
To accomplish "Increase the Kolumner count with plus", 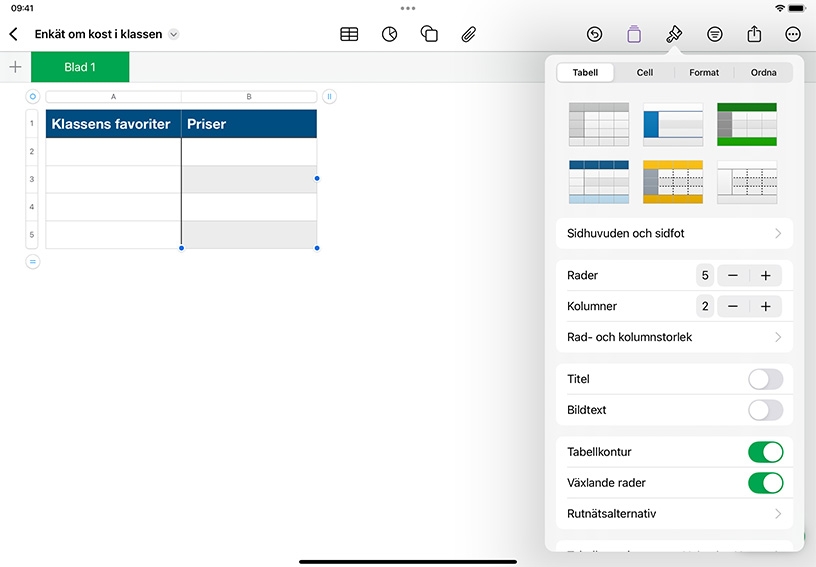I will [766, 306].
